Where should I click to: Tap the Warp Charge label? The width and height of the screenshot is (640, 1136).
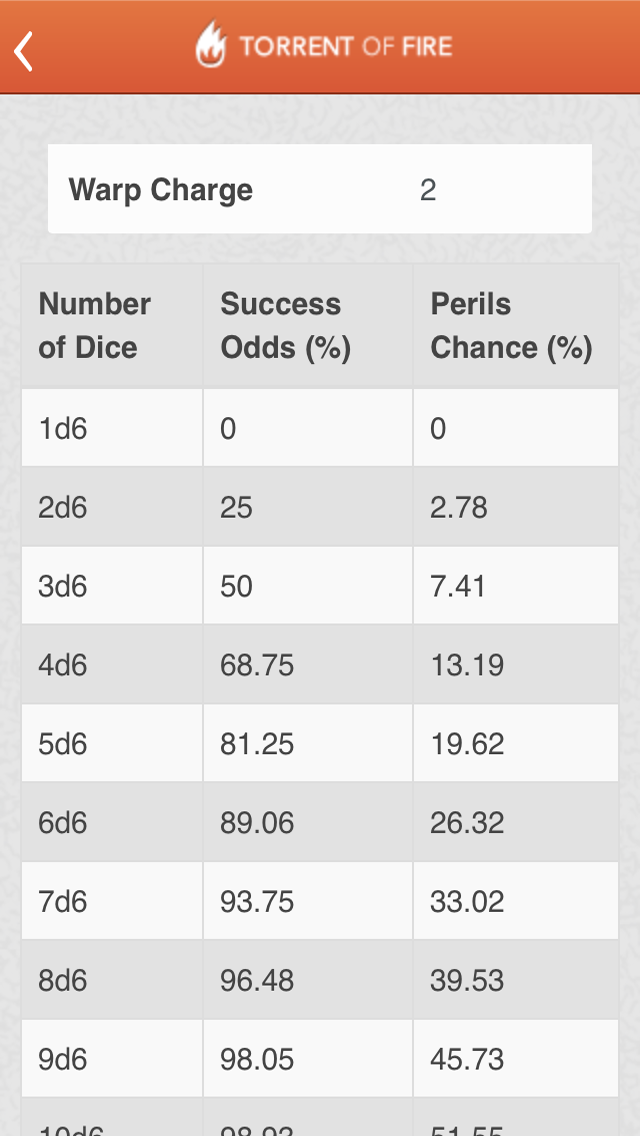point(160,190)
